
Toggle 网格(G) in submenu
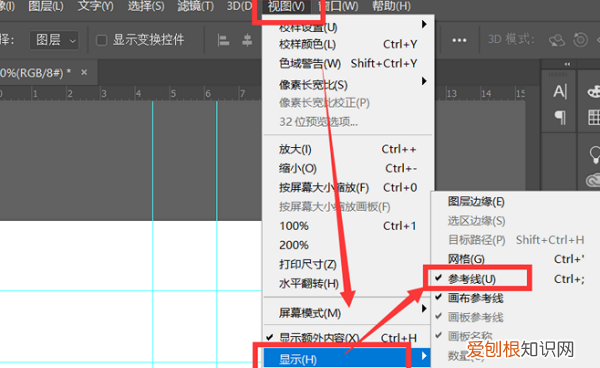516,259
